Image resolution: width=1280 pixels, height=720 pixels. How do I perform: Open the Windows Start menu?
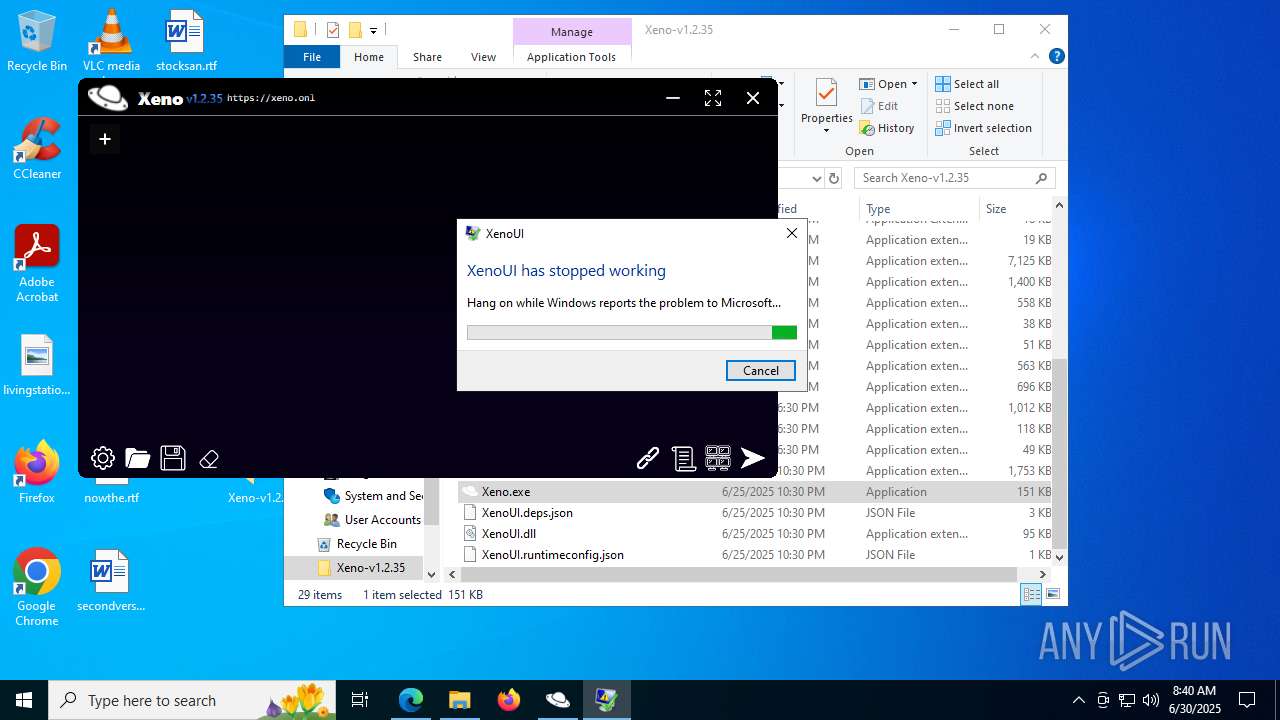coord(24,700)
